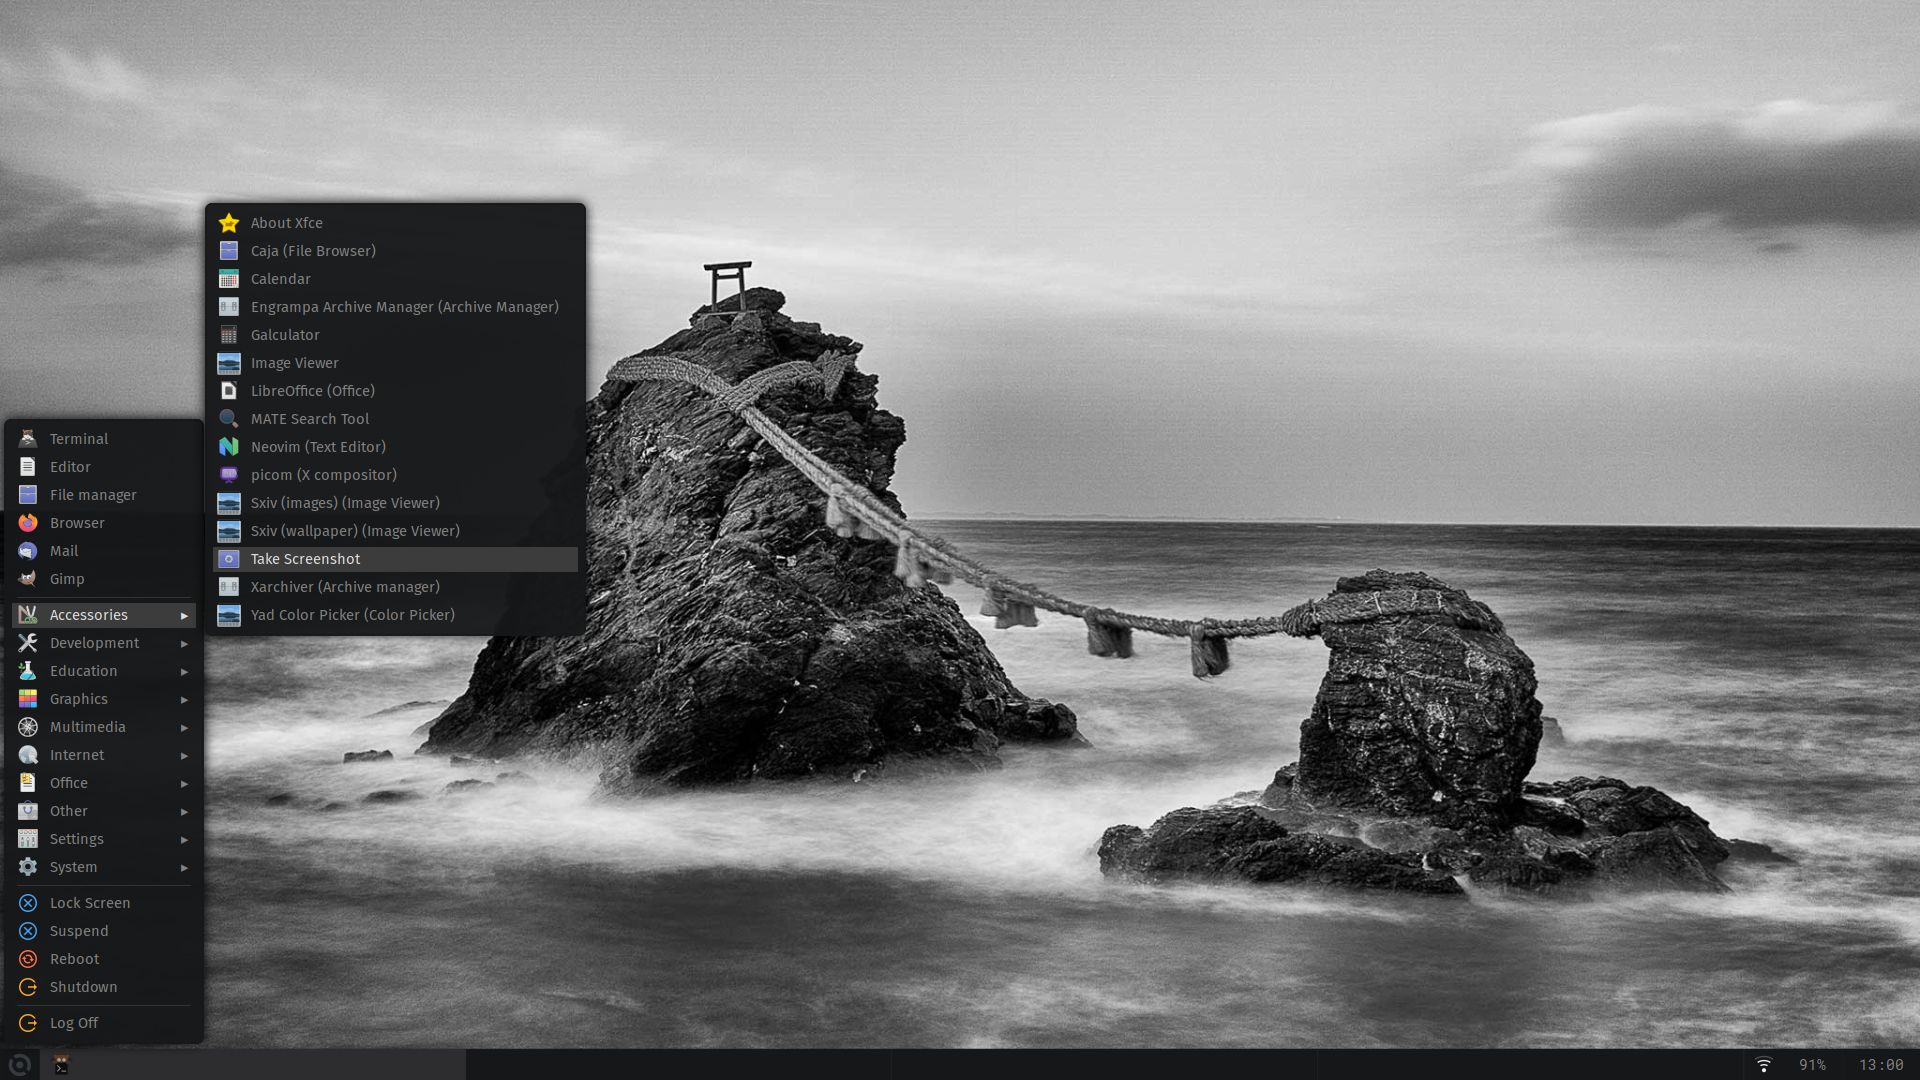Viewport: 1920px width, 1080px height.
Task: Expand the Settings submenu arrow
Action: pos(184,839)
